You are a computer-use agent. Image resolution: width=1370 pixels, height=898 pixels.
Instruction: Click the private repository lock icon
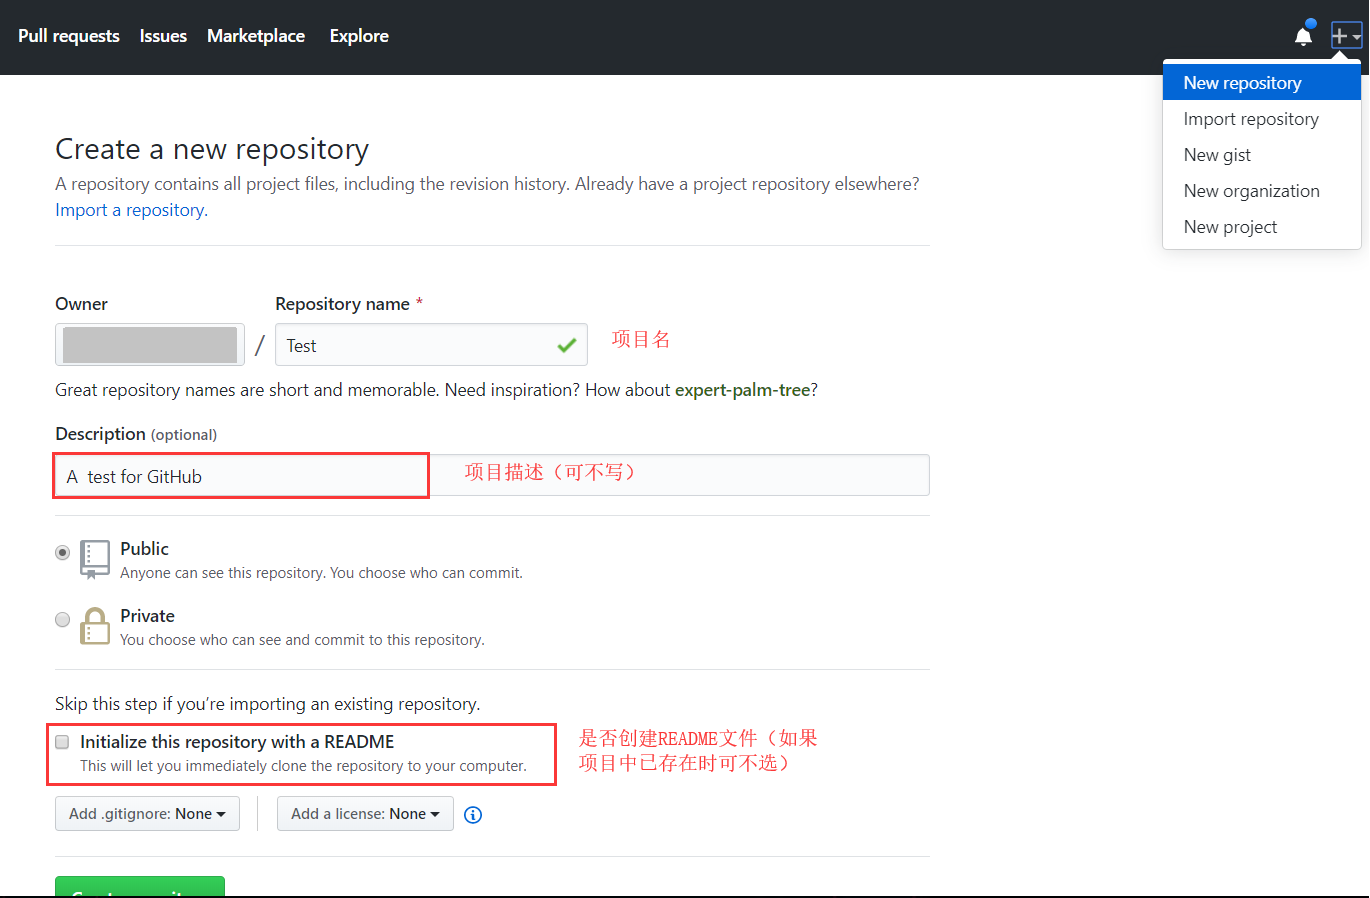[95, 626]
